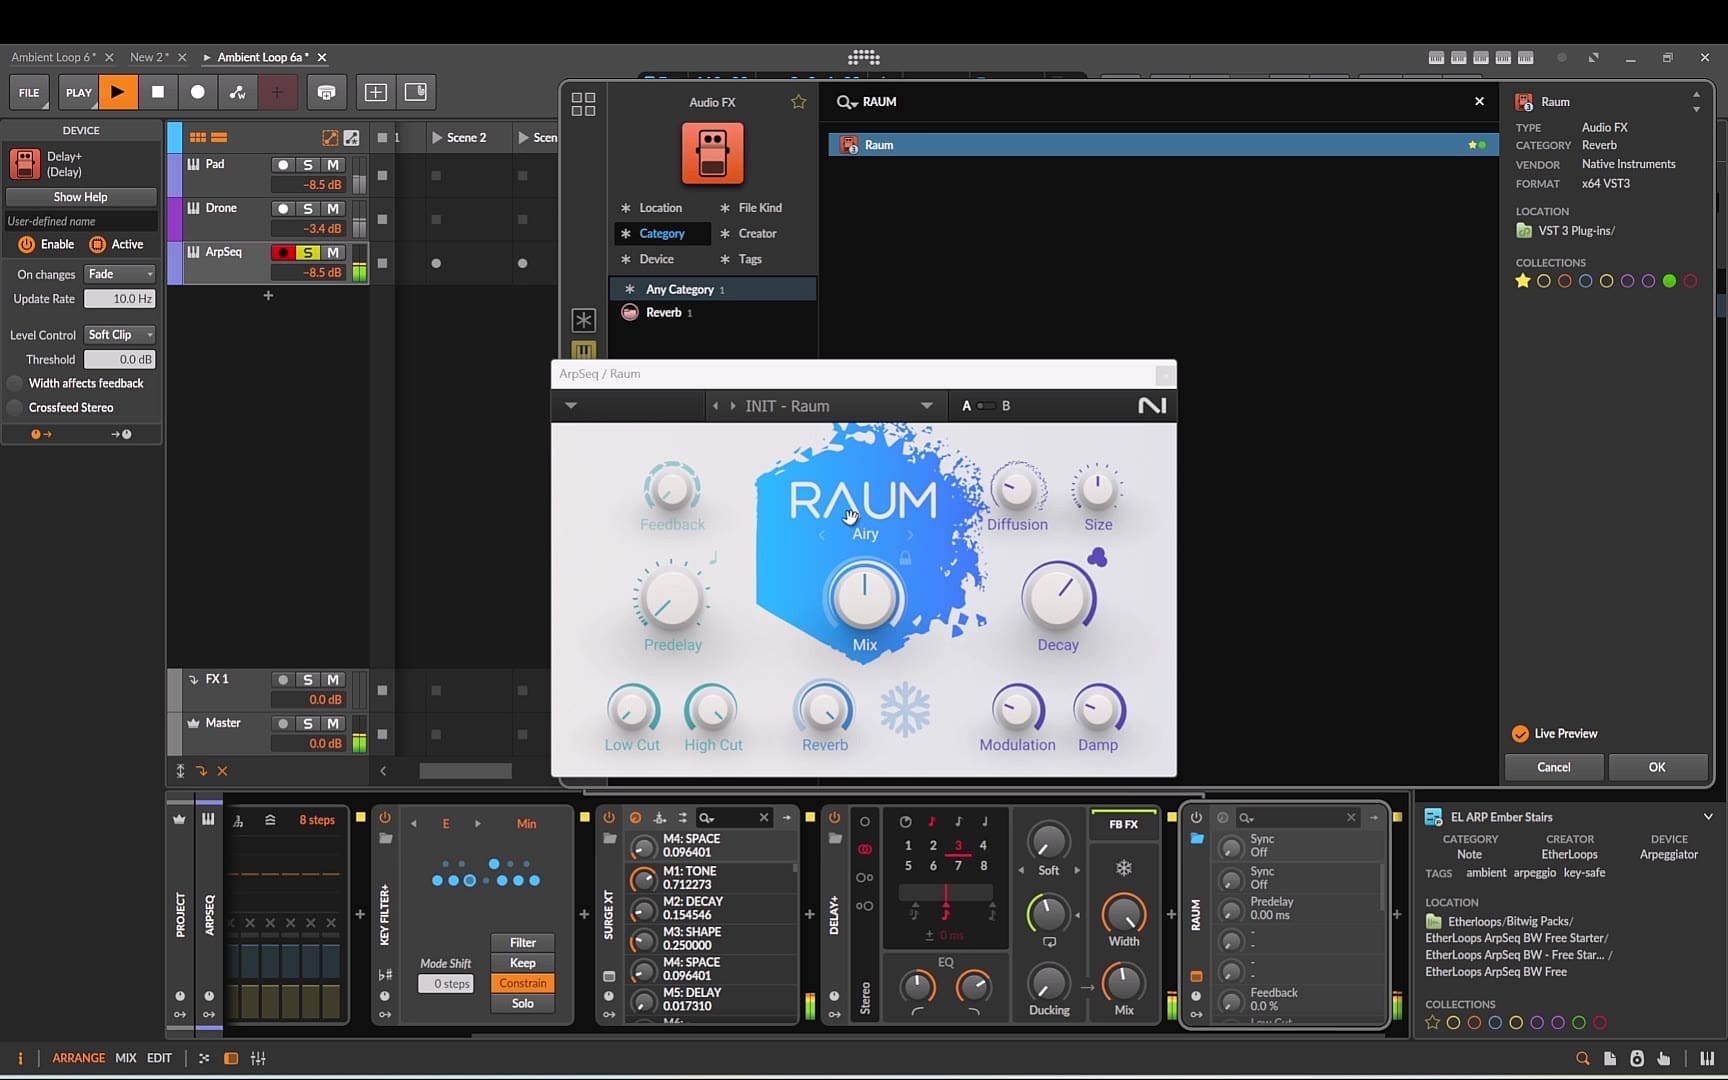Toggle automation write icon in transport
The image size is (1728, 1080).
click(237, 92)
